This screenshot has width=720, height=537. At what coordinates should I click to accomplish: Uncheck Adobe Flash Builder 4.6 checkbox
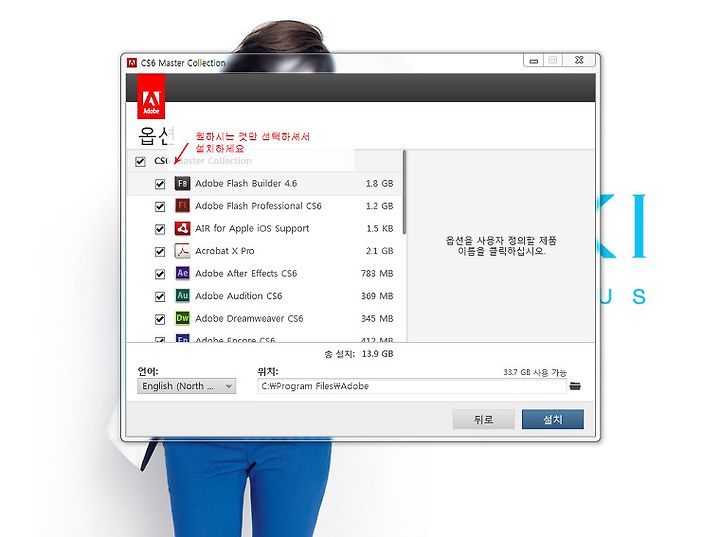click(160, 184)
